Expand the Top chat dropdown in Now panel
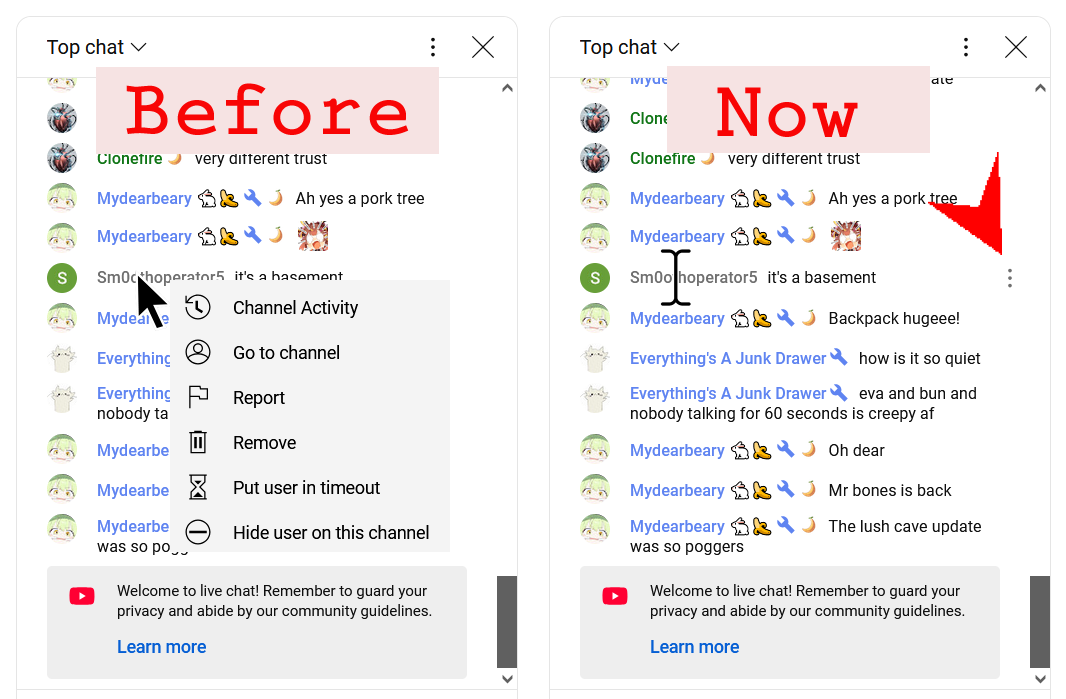1066x699 pixels. [x=630, y=47]
